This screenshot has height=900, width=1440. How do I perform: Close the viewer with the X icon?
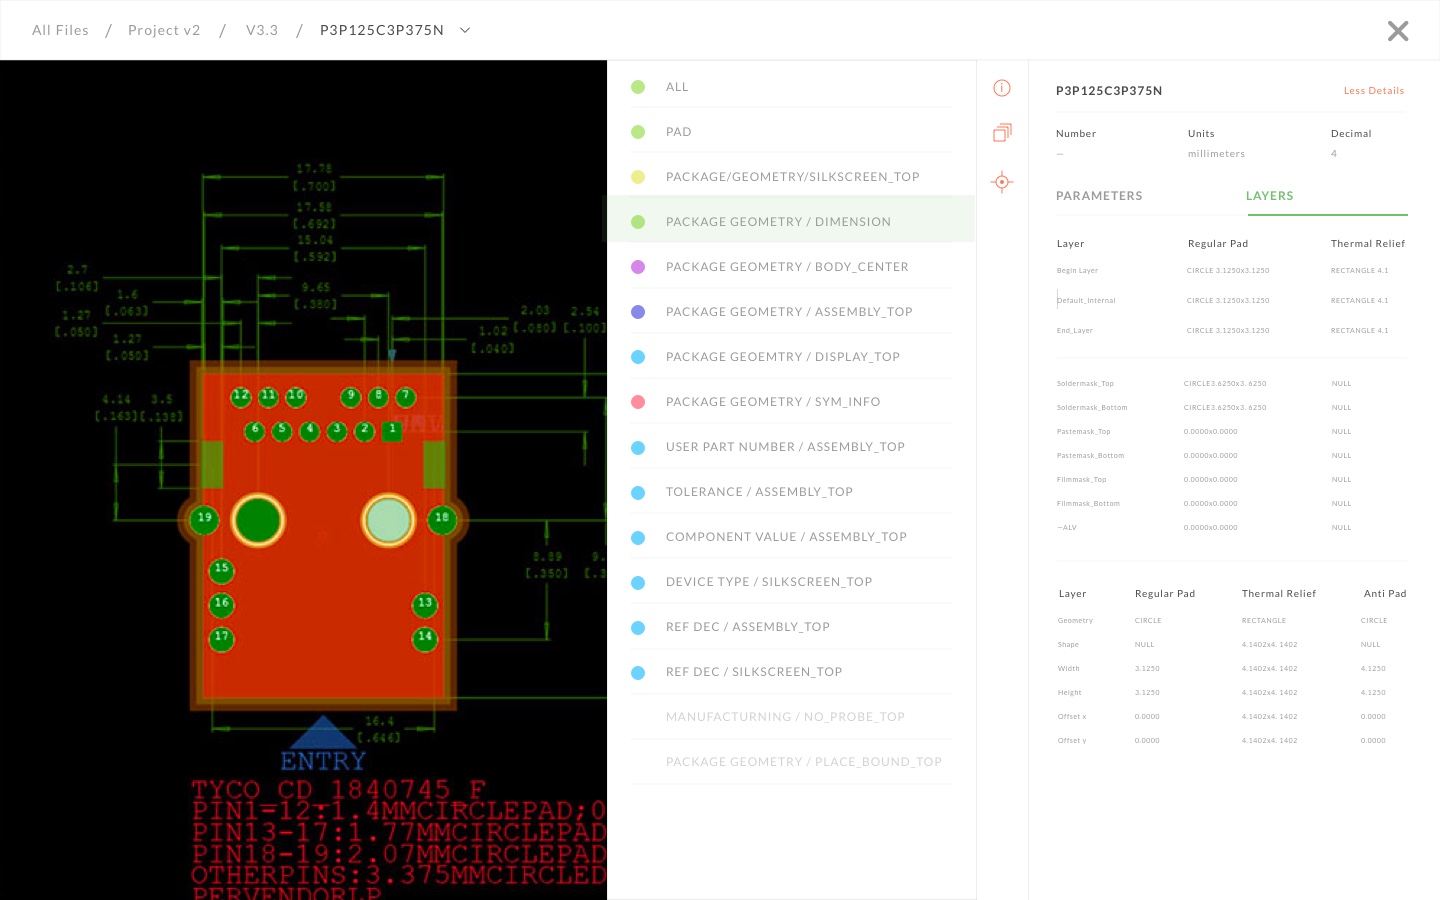point(1398,31)
